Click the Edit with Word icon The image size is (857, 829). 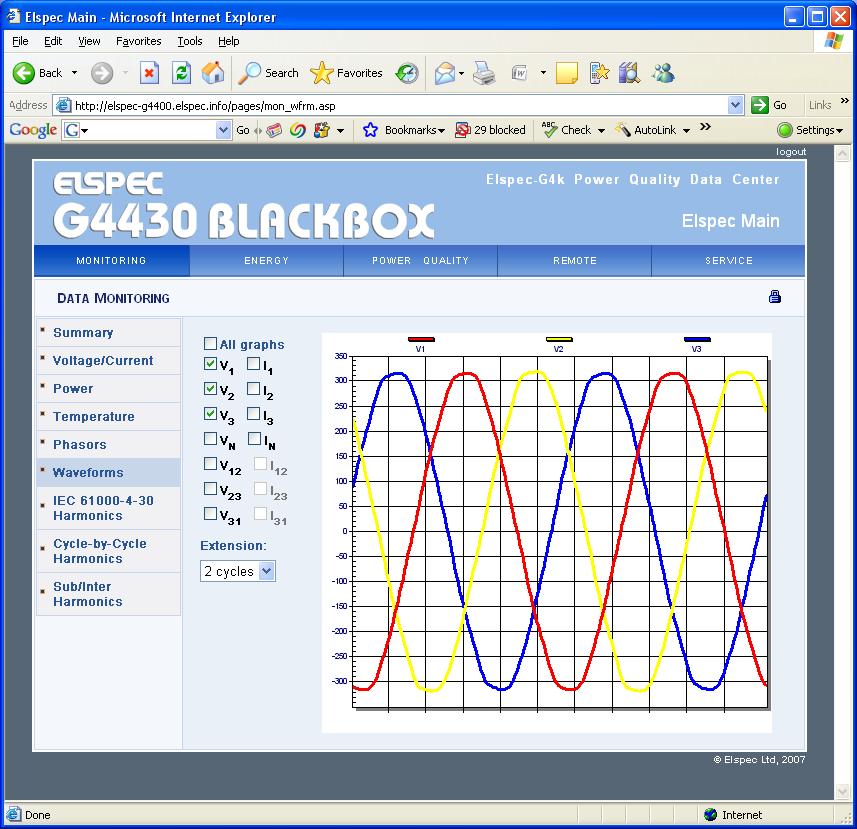tap(519, 73)
